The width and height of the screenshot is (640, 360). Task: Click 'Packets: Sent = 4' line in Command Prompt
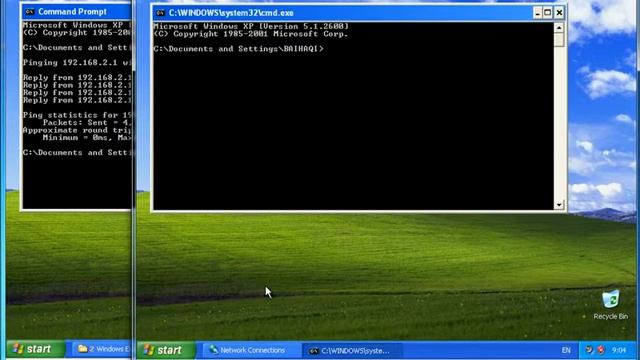tap(87, 123)
